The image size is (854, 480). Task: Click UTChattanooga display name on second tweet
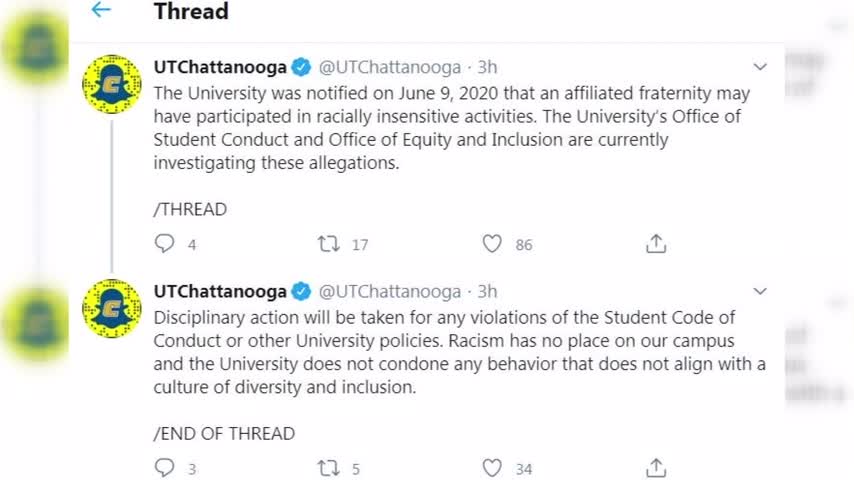point(220,291)
